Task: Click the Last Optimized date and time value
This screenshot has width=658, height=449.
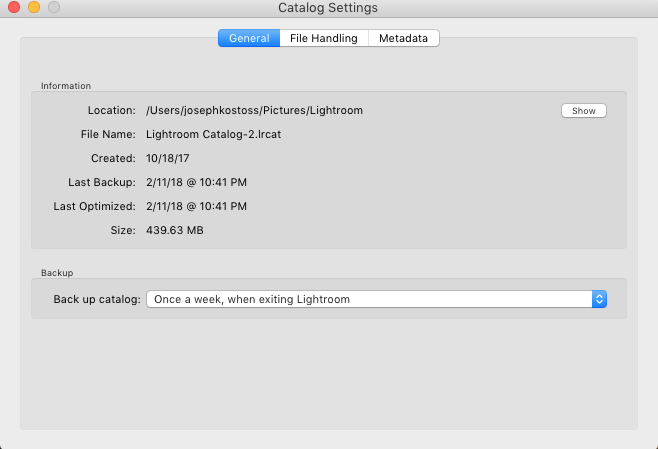Action: click(x=196, y=206)
